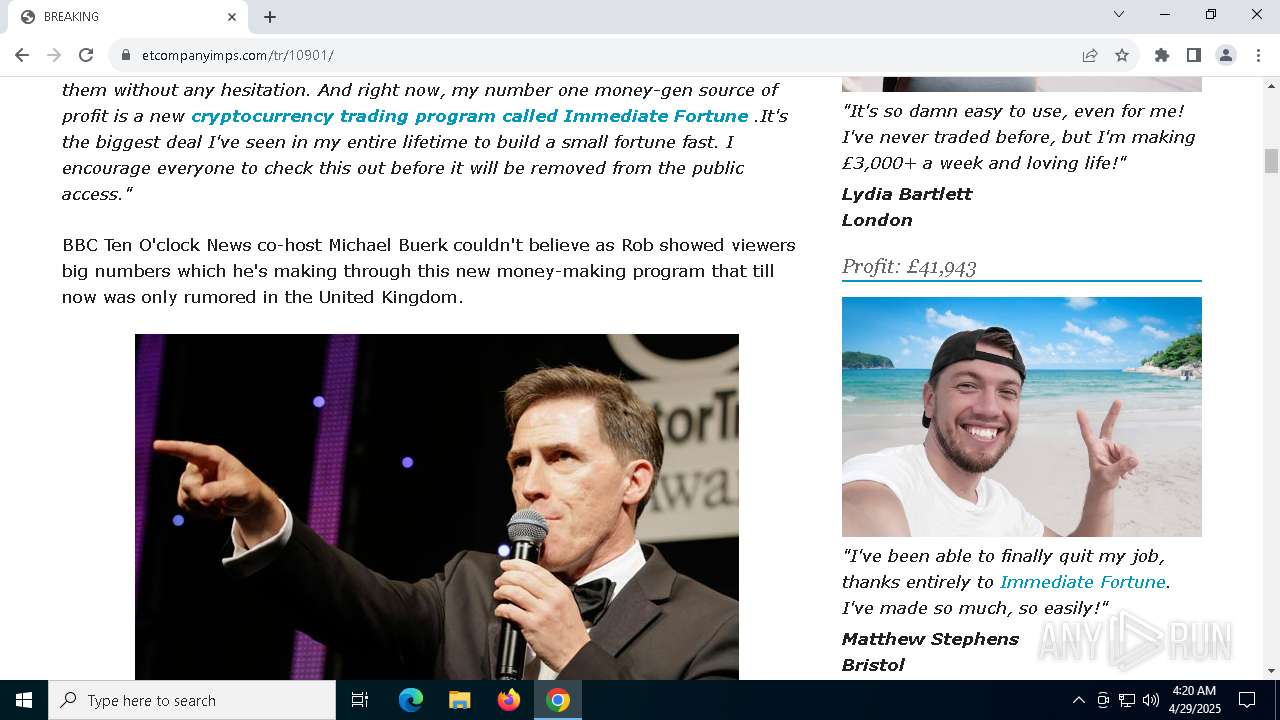Show hidden system tray icons
1280x720 pixels.
[1078, 700]
